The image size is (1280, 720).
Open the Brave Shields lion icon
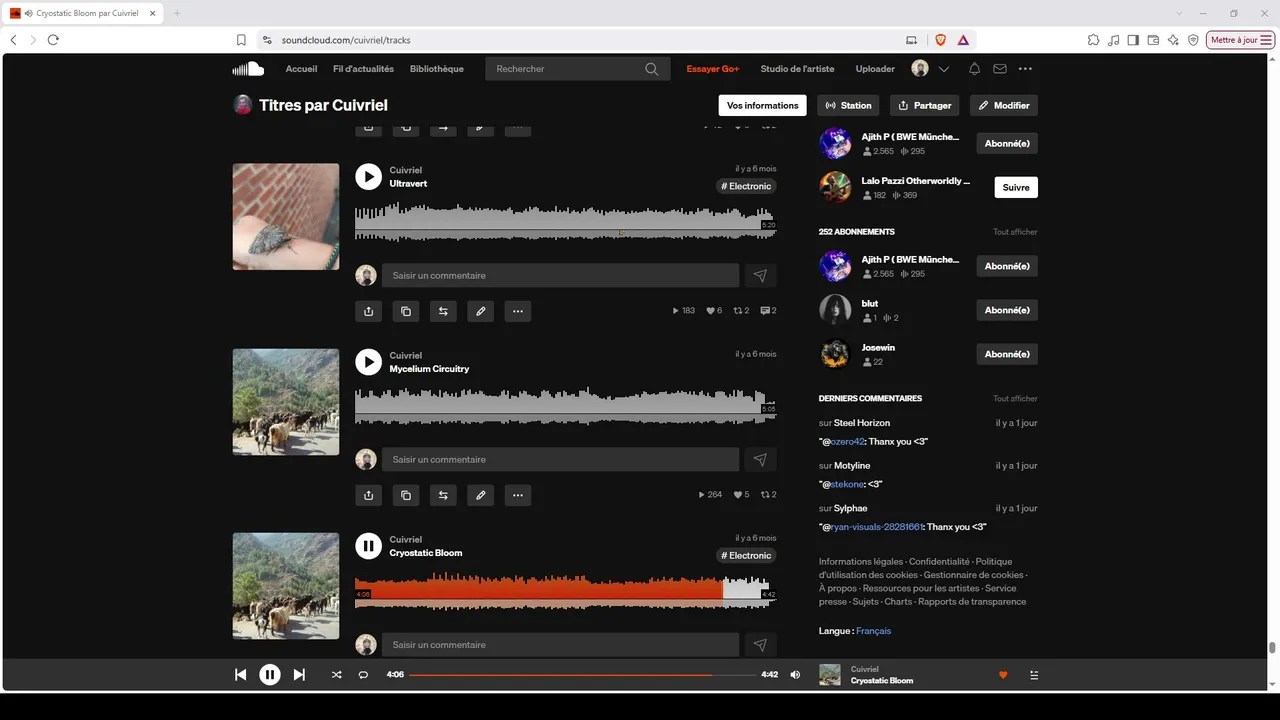(940, 40)
